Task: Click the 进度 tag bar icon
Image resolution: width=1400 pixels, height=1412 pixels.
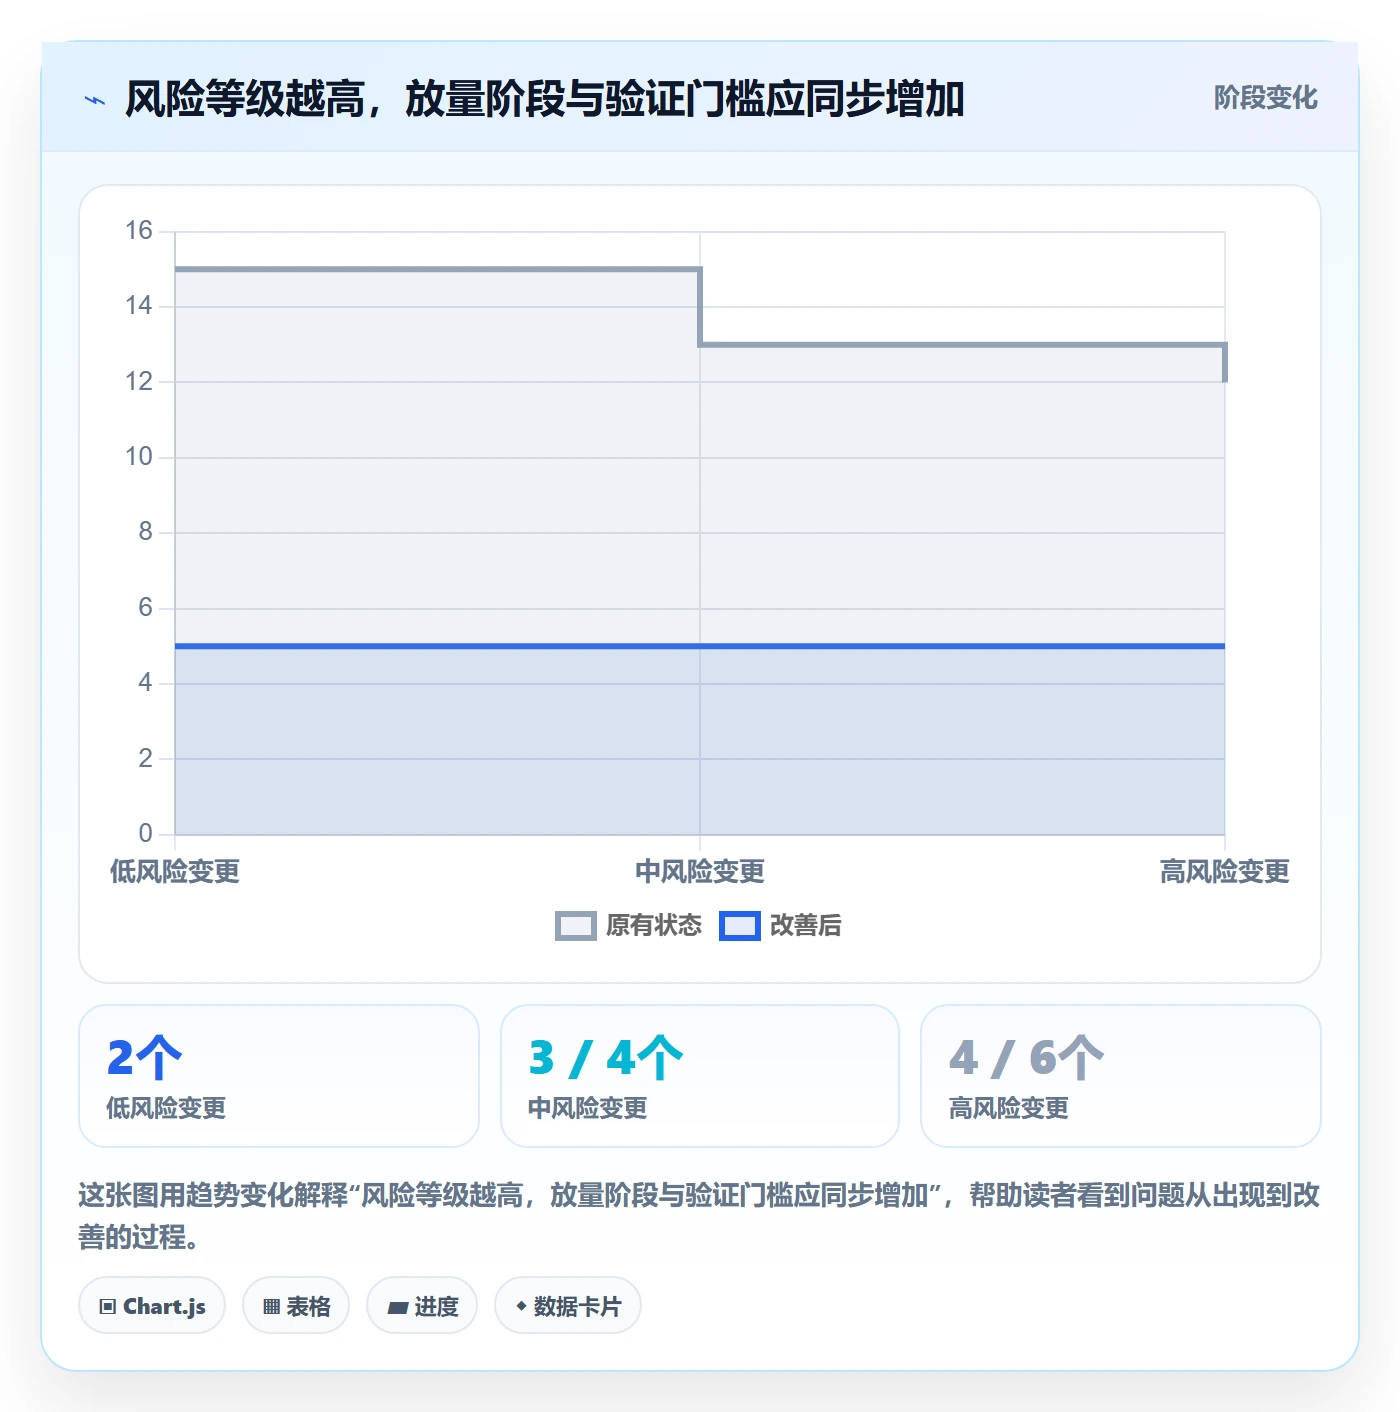Action: [397, 1307]
